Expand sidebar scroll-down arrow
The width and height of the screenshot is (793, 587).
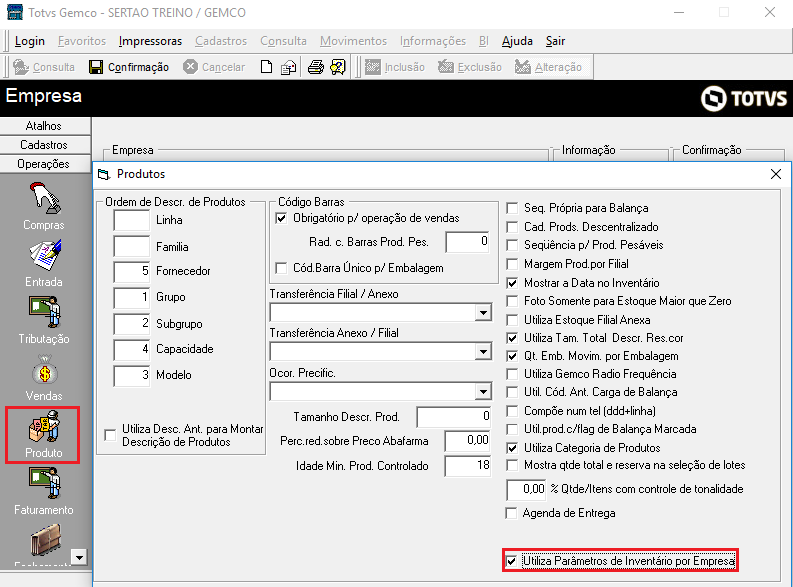(x=79, y=557)
